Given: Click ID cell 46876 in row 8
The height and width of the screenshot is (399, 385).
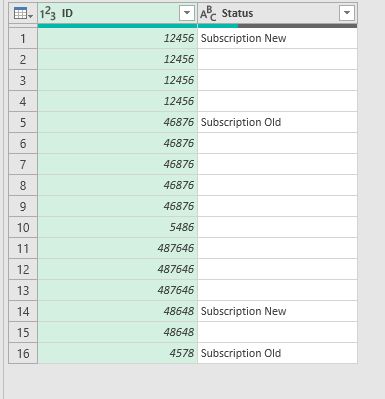Looking at the screenshot, I should click(118, 185).
